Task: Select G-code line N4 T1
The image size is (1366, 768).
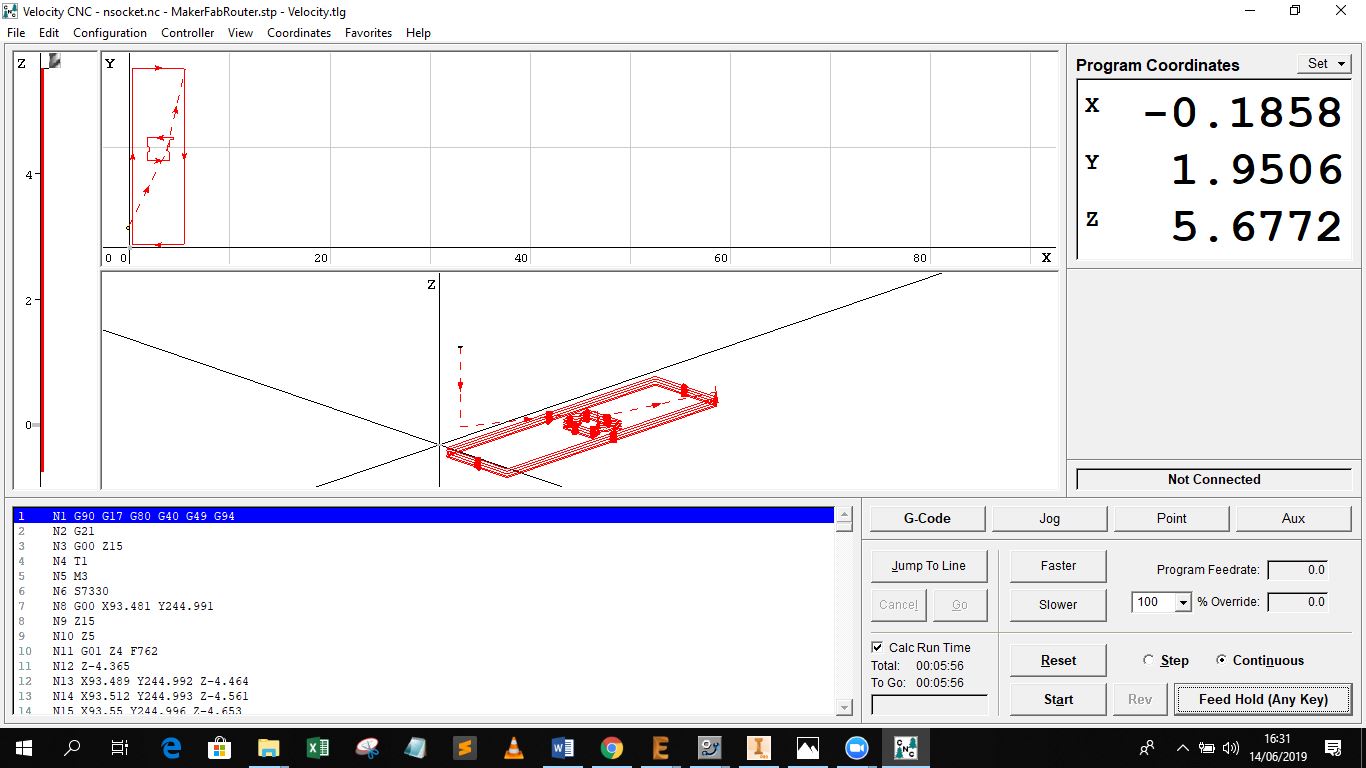Action: tap(424, 561)
